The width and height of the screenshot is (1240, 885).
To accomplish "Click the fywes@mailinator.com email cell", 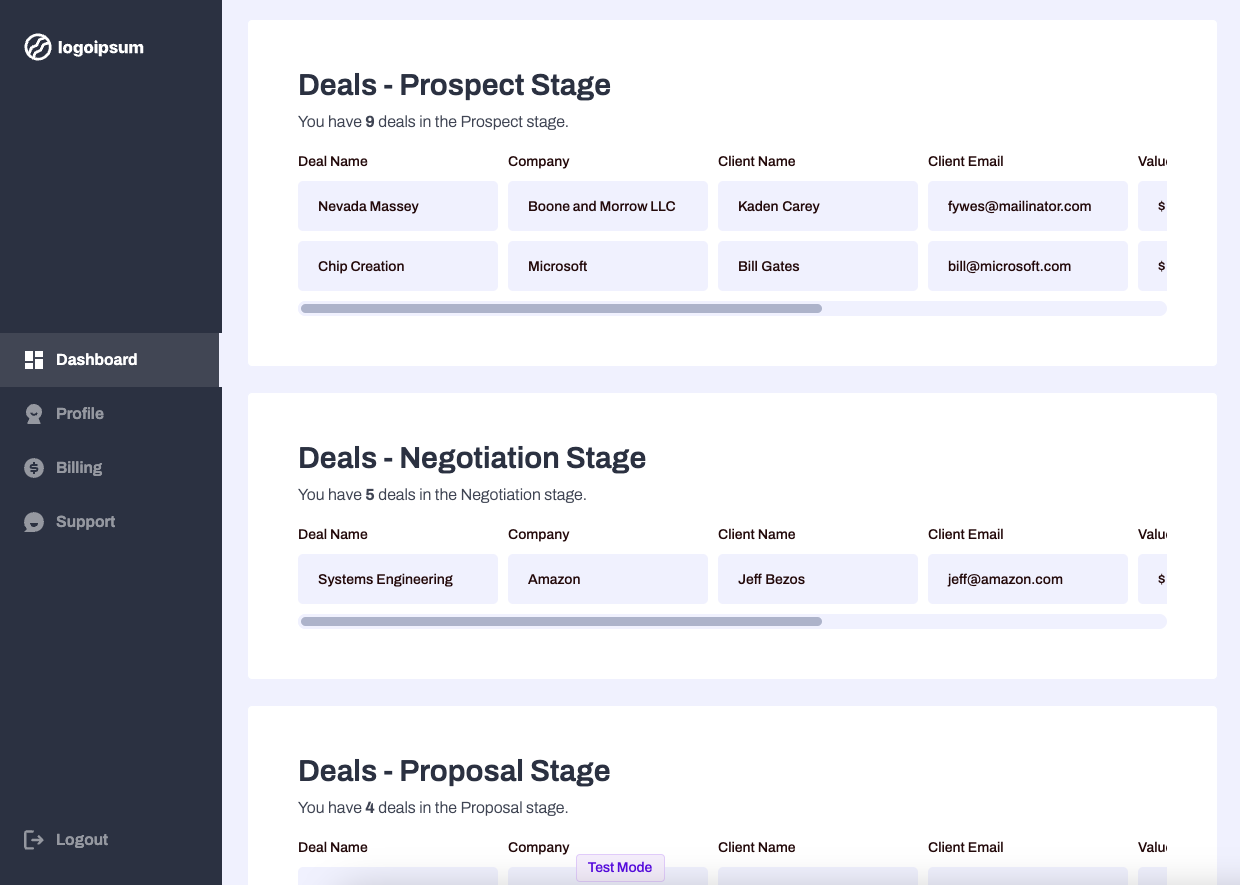I will coord(1028,207).
